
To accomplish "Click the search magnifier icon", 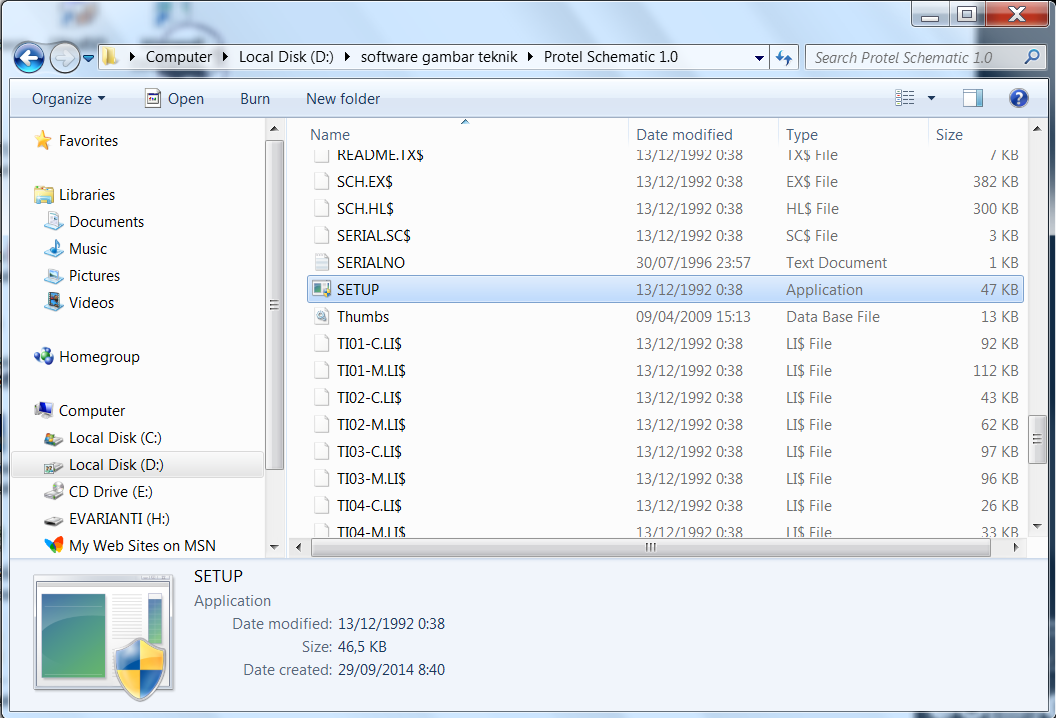I will click(1032, 57).
